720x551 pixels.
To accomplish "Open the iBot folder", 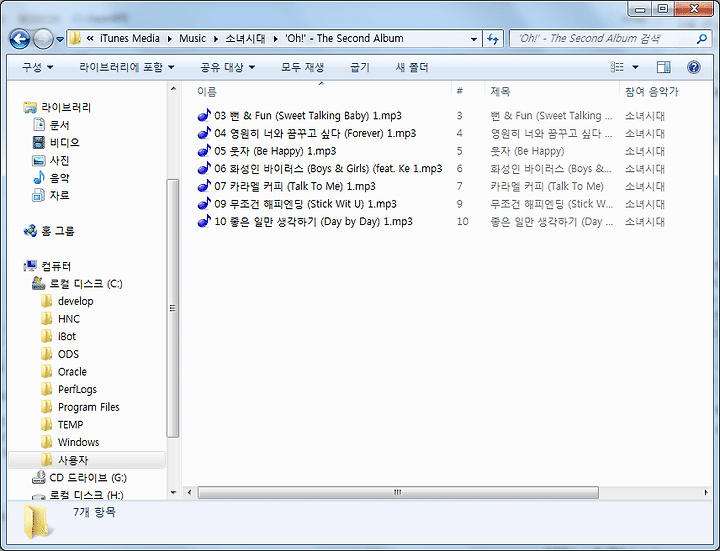I will point(67,337).
